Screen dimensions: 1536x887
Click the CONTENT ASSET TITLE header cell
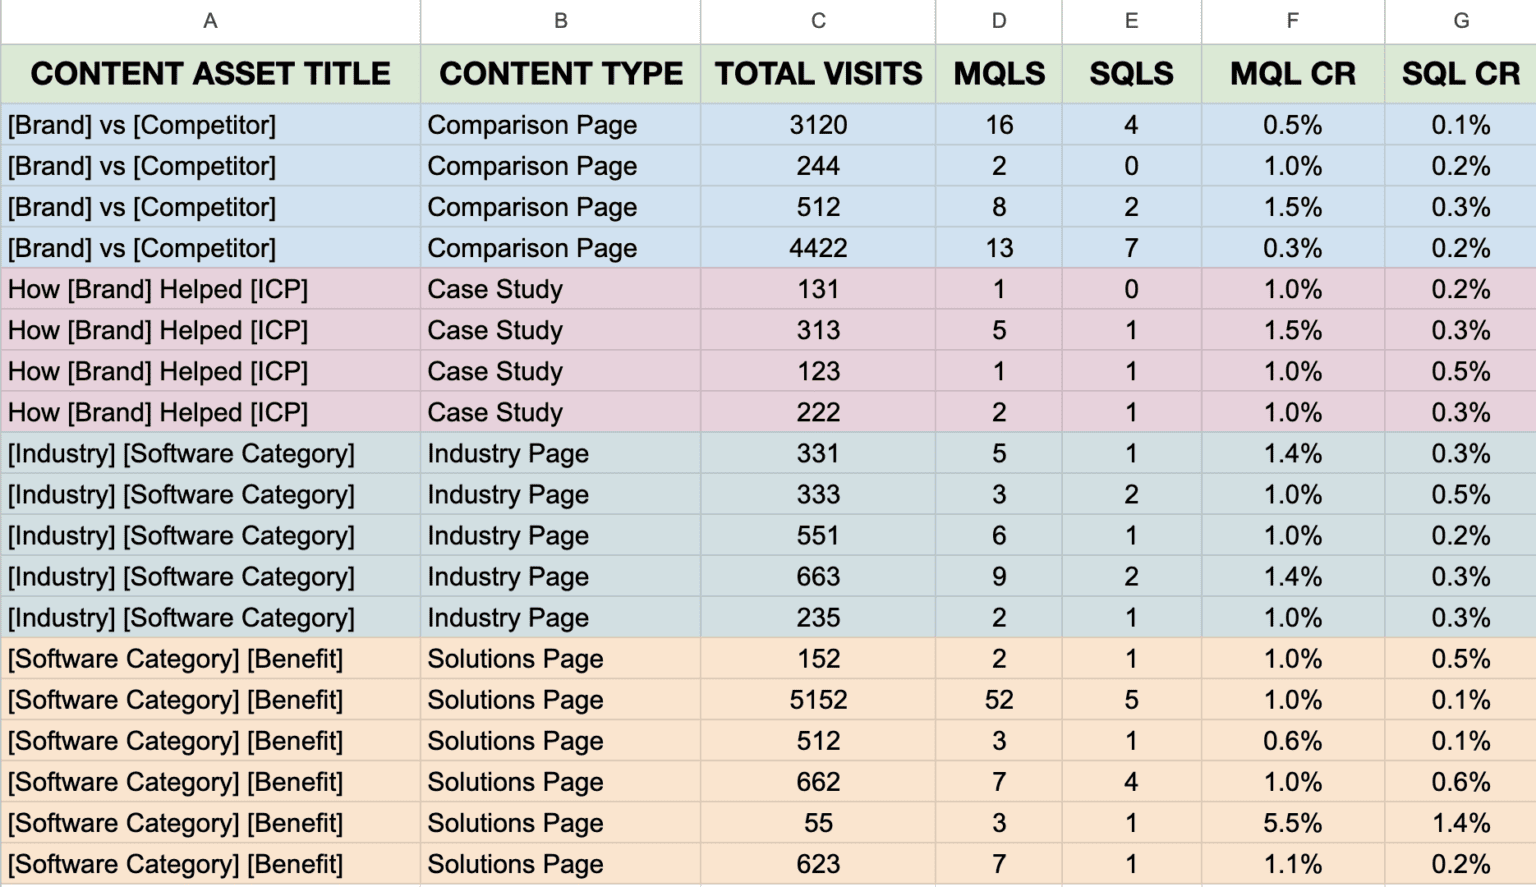[210, 74]
